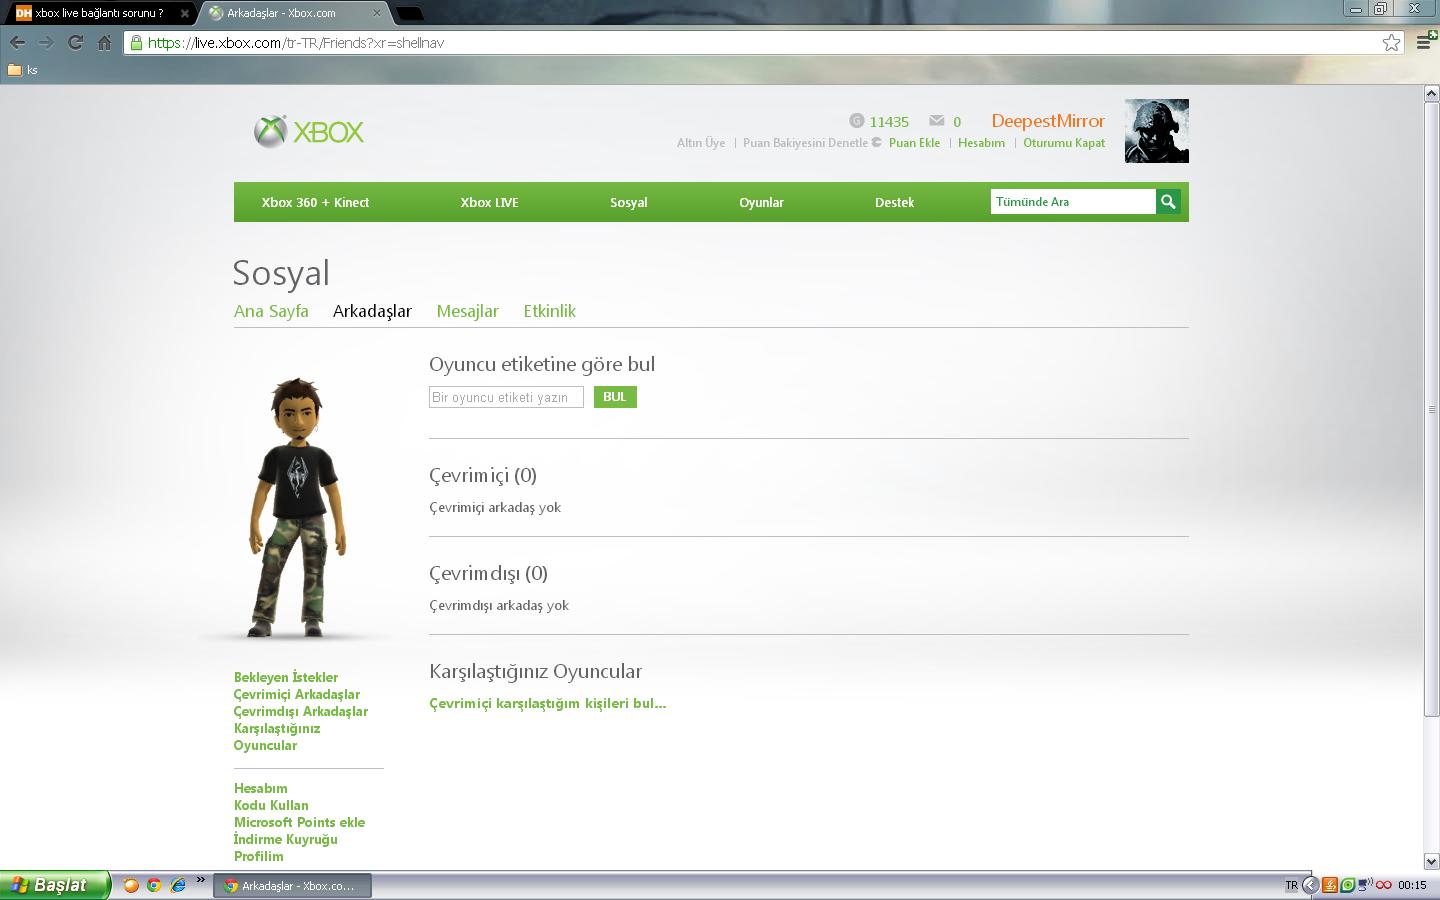Click the search magnifier button

click(x=1168, y=201)
